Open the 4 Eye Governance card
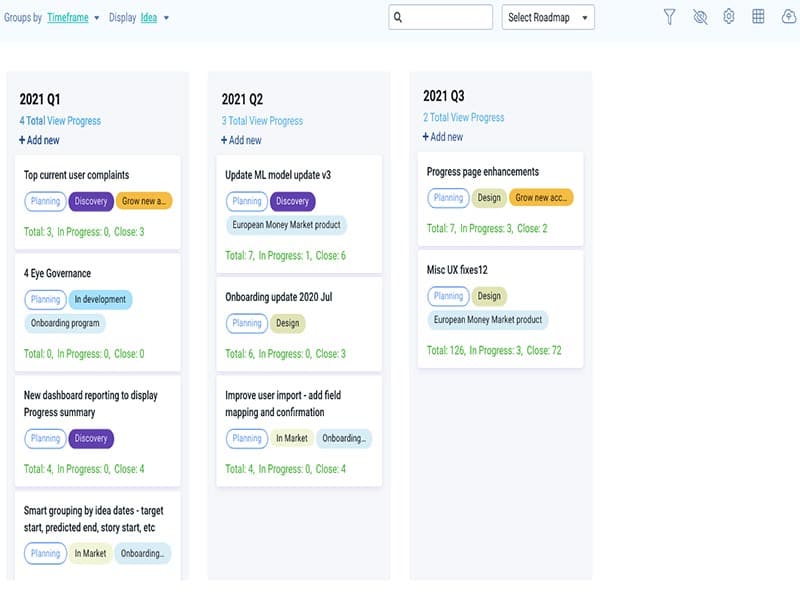This screenshot has height=600, width=800. click(59, 275)
